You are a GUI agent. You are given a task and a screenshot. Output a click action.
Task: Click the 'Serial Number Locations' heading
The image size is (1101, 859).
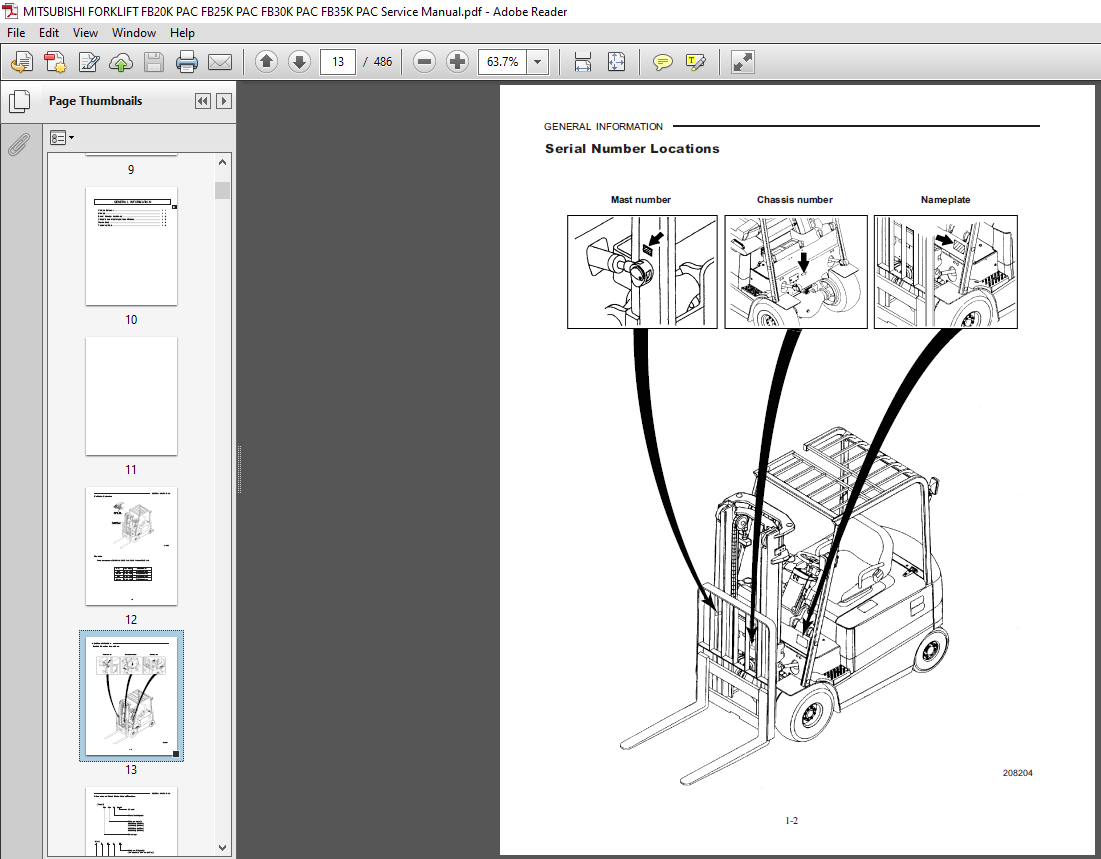(x=632, y=149)
